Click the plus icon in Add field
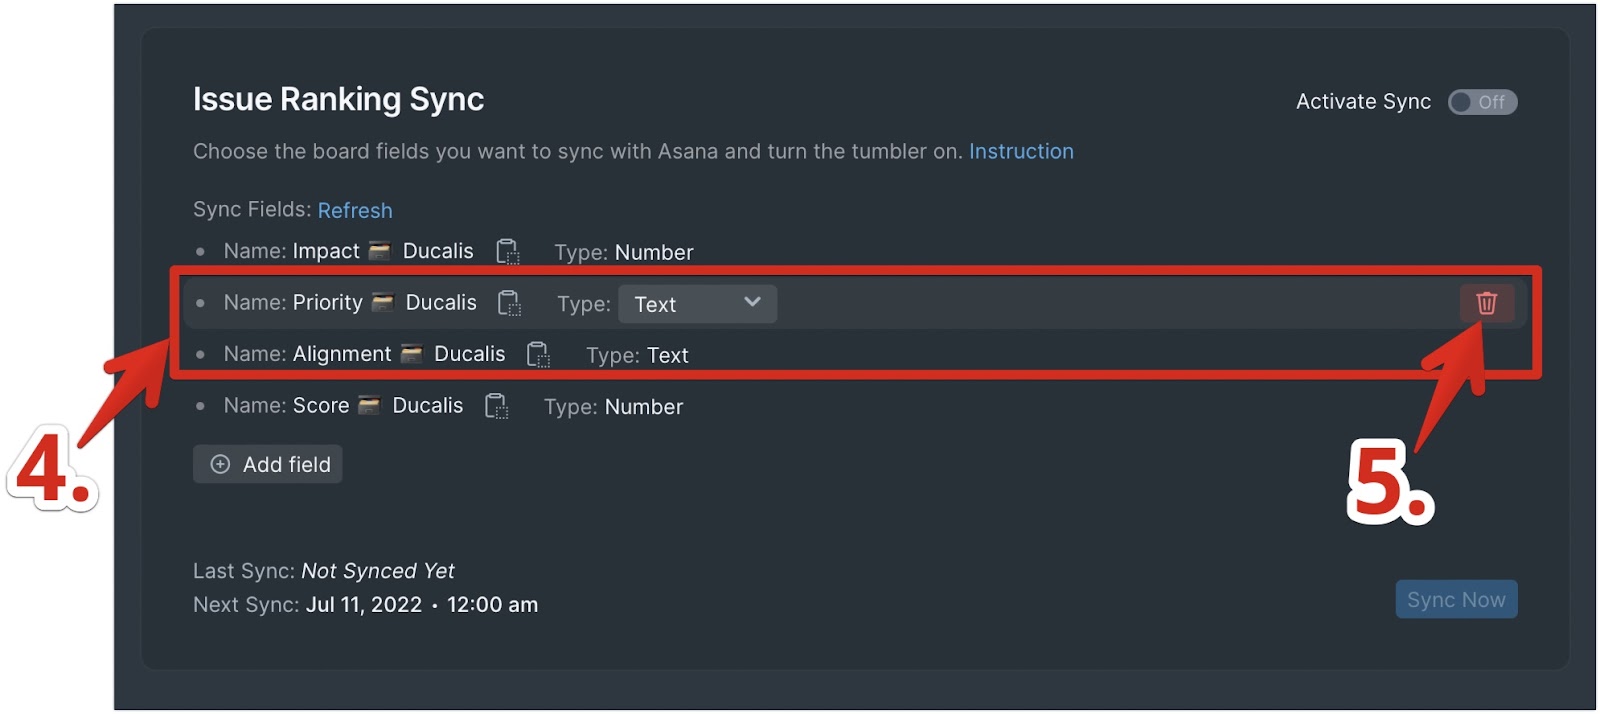 220,464
